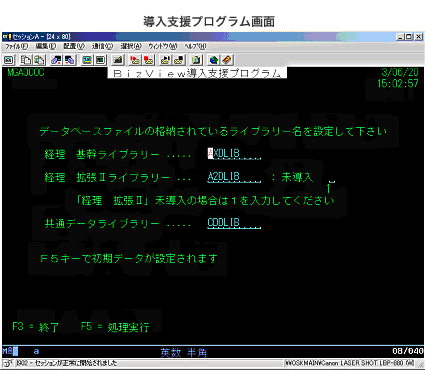The height and width of the screenshot is (370, 425).
Task: Click the CODLIB library input field
Action: 234,223
